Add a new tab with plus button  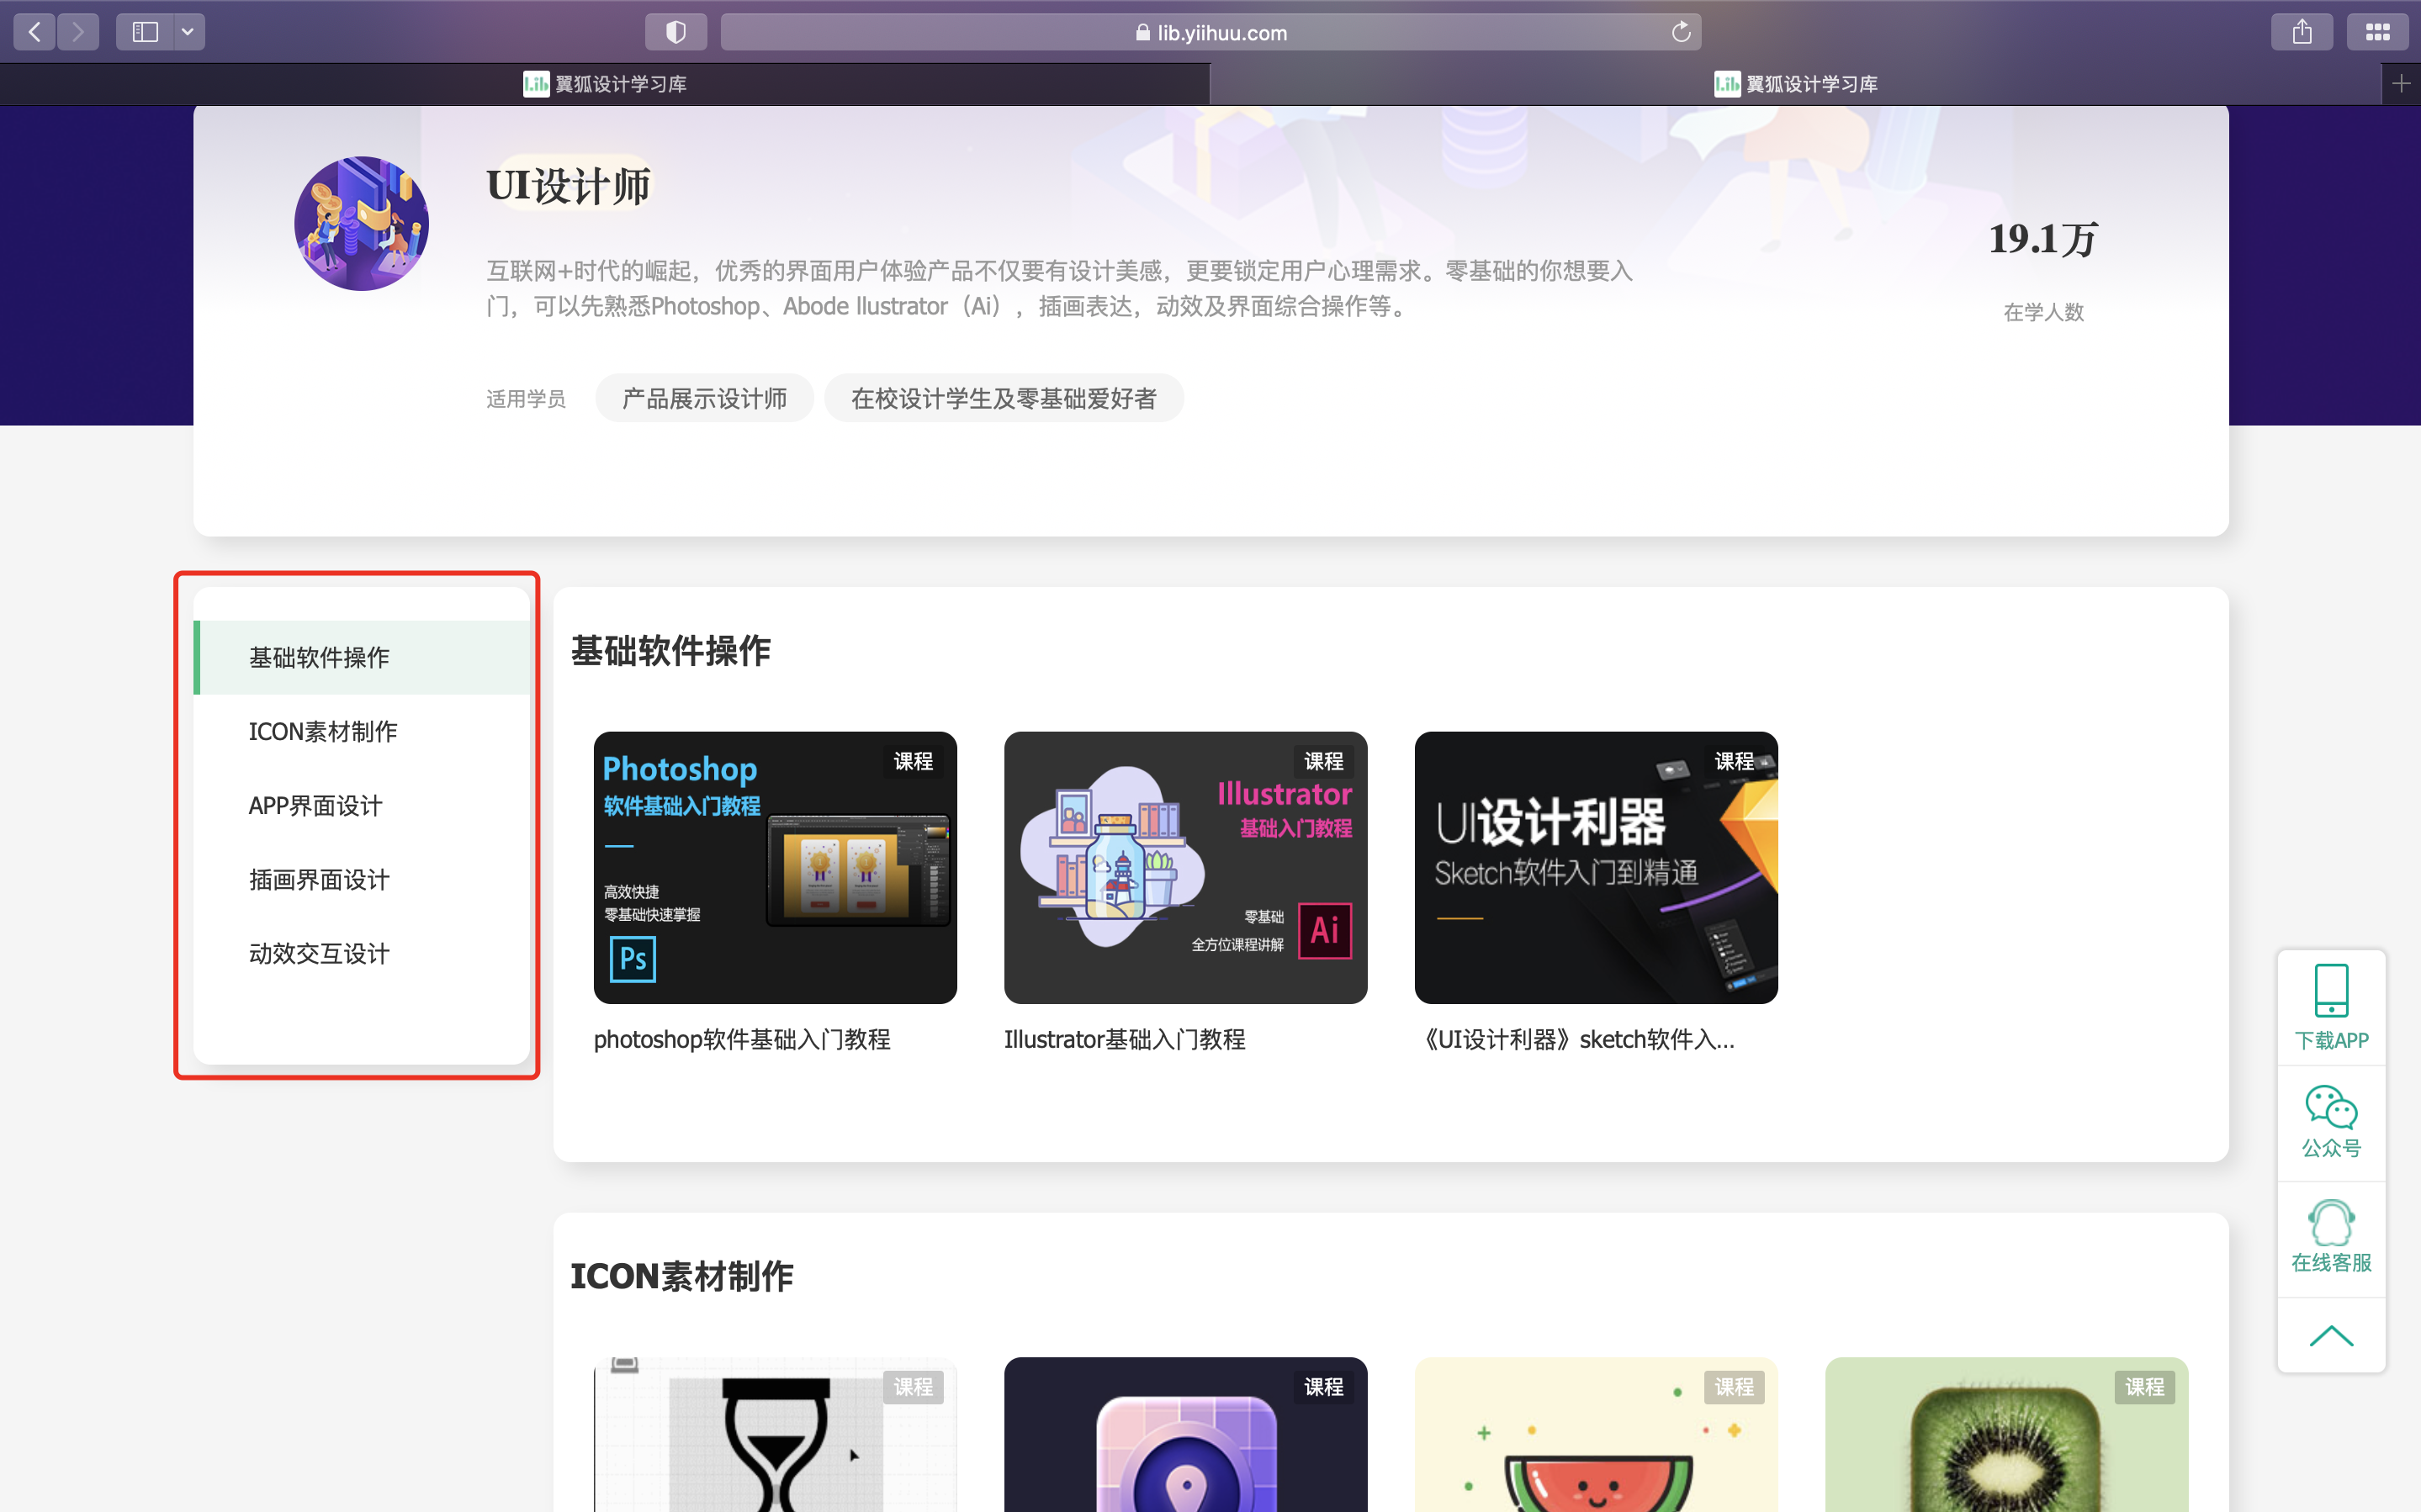pyautogui.click(x=2401, y=84)
